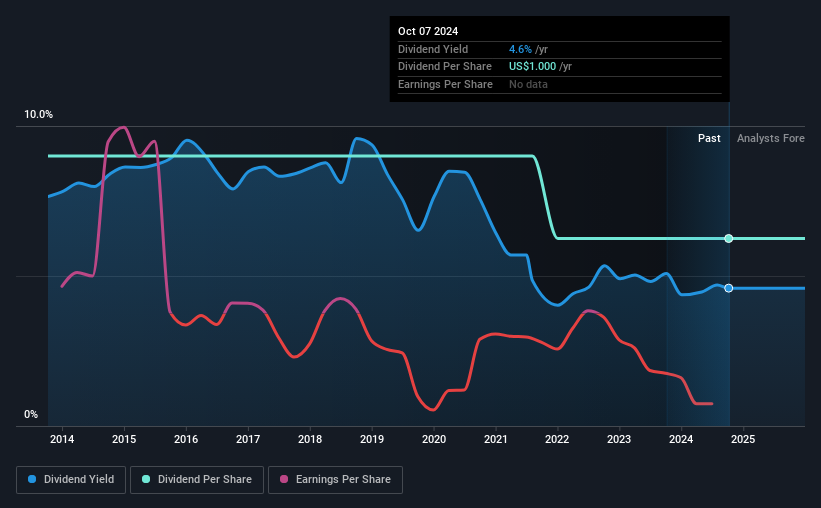Click the 2025 x-axis label
The height and width of the screenshot is (508, 821).
[x=743, y=439]
